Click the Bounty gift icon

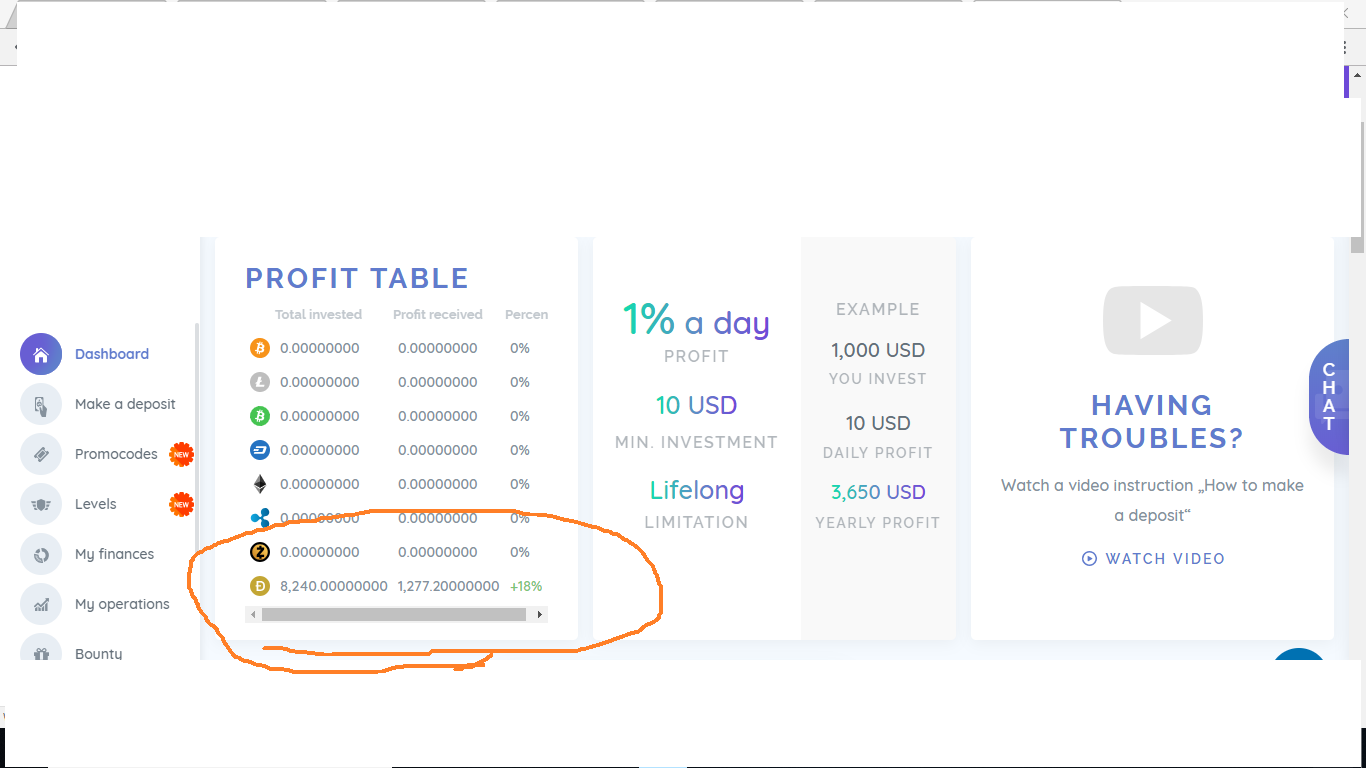pyautogui.click(x=41, y=652)
